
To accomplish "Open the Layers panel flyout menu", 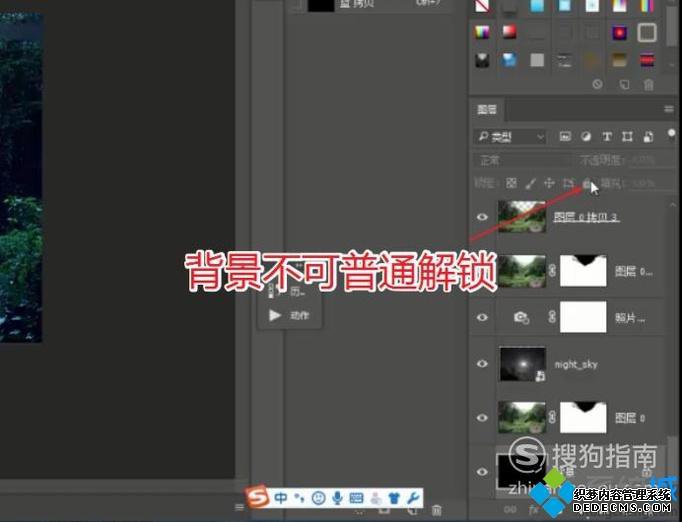I will 669,109.
